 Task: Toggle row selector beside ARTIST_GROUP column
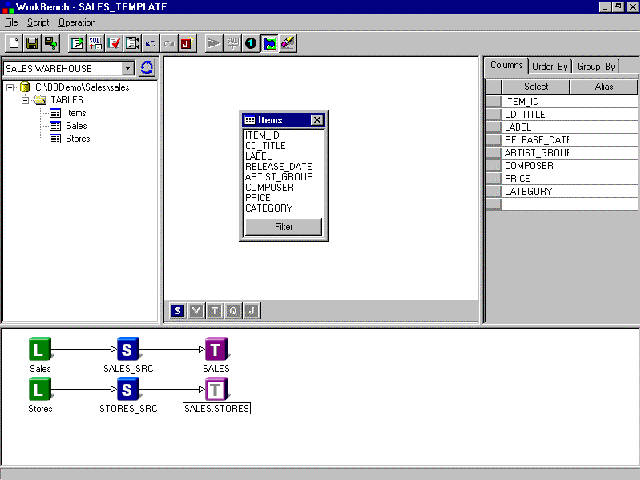coord(493,153)
